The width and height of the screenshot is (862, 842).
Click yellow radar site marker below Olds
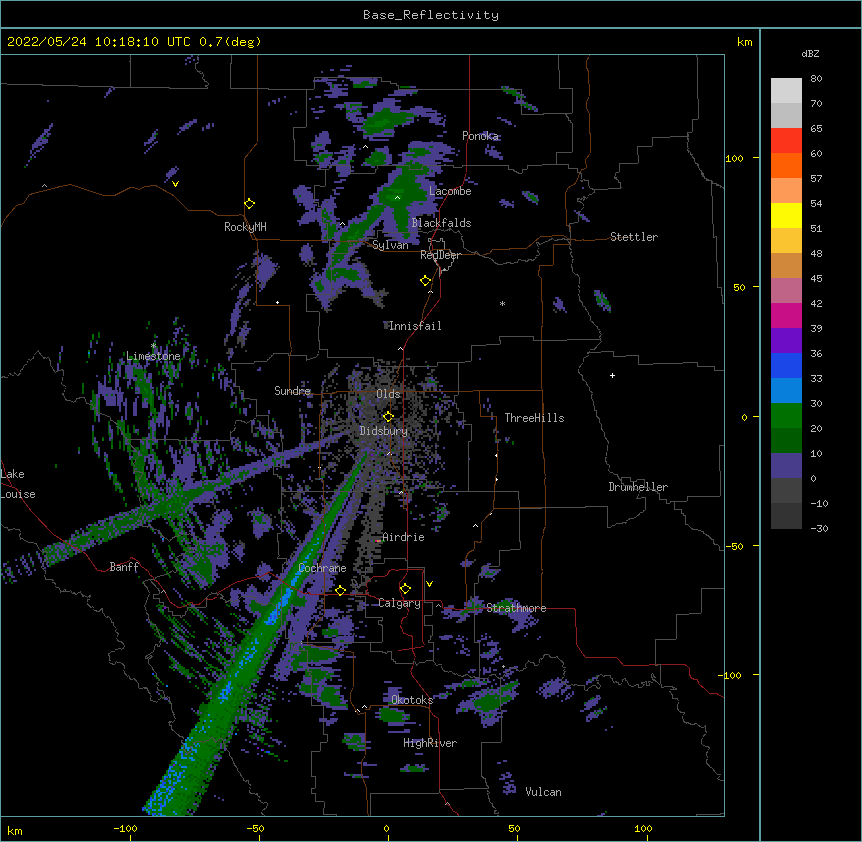(388, 416)
